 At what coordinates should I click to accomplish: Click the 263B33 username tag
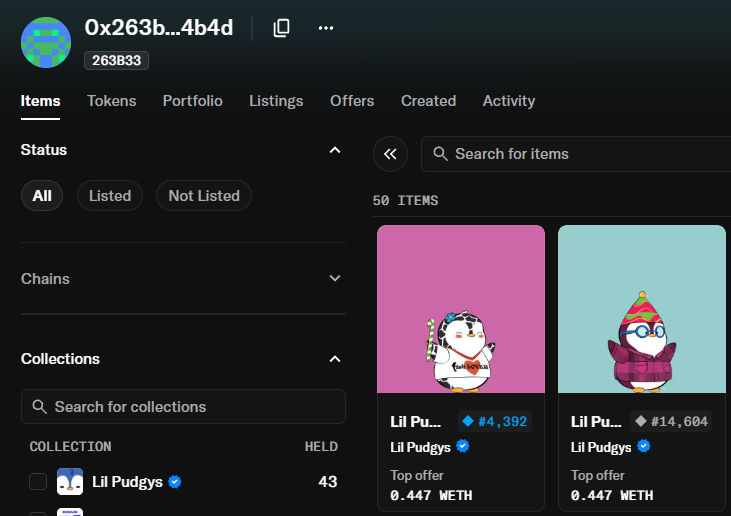pyautogui.click(x=117, y=61)
